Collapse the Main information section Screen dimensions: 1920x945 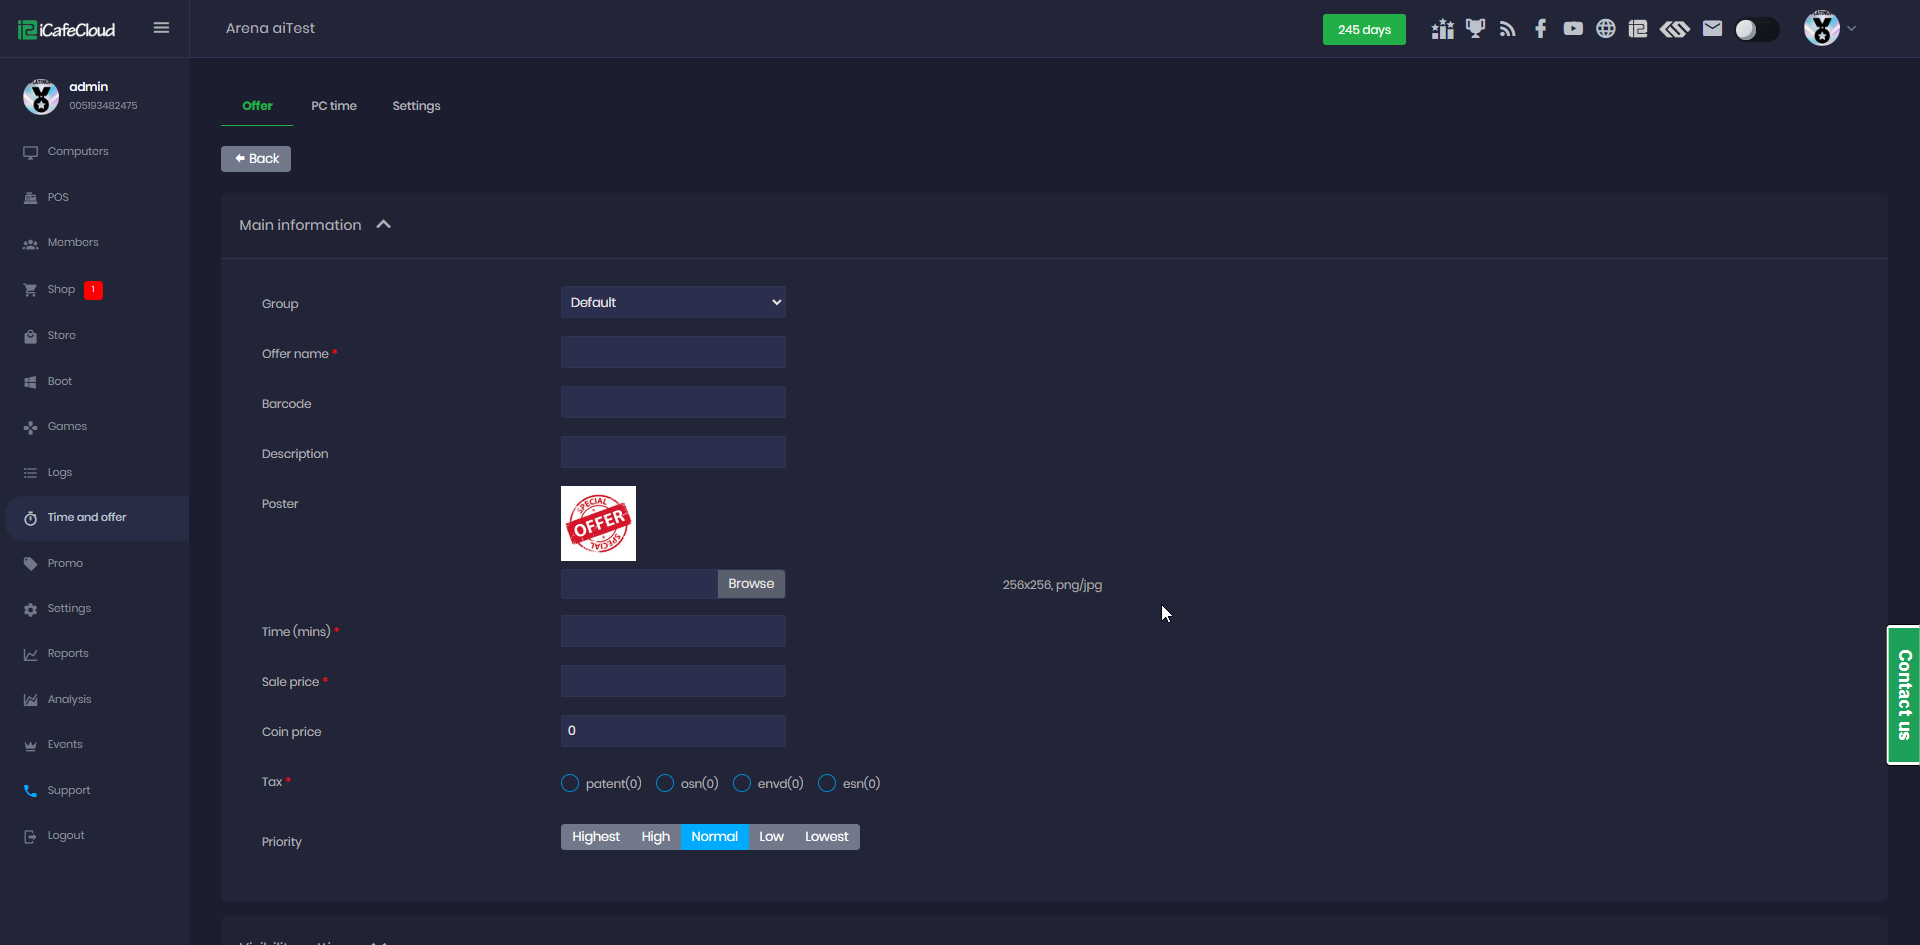(384, 225)
